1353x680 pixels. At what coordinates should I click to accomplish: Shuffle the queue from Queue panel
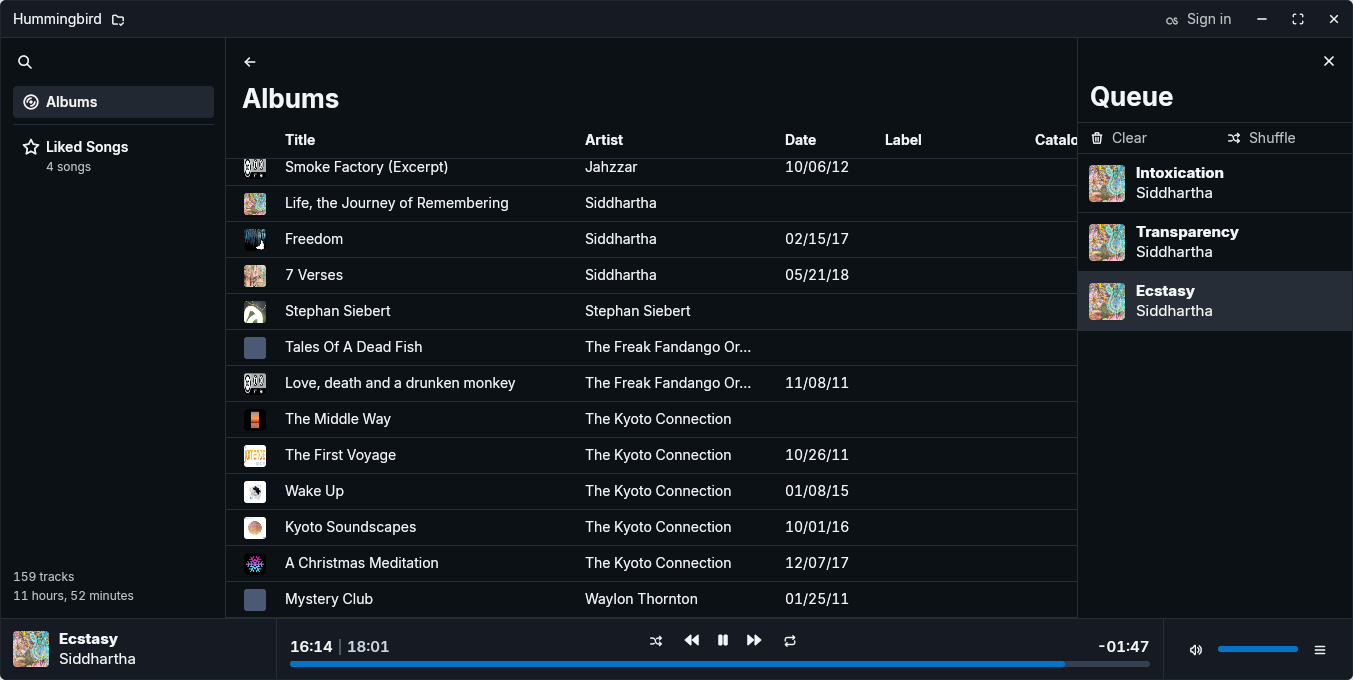1261,138
